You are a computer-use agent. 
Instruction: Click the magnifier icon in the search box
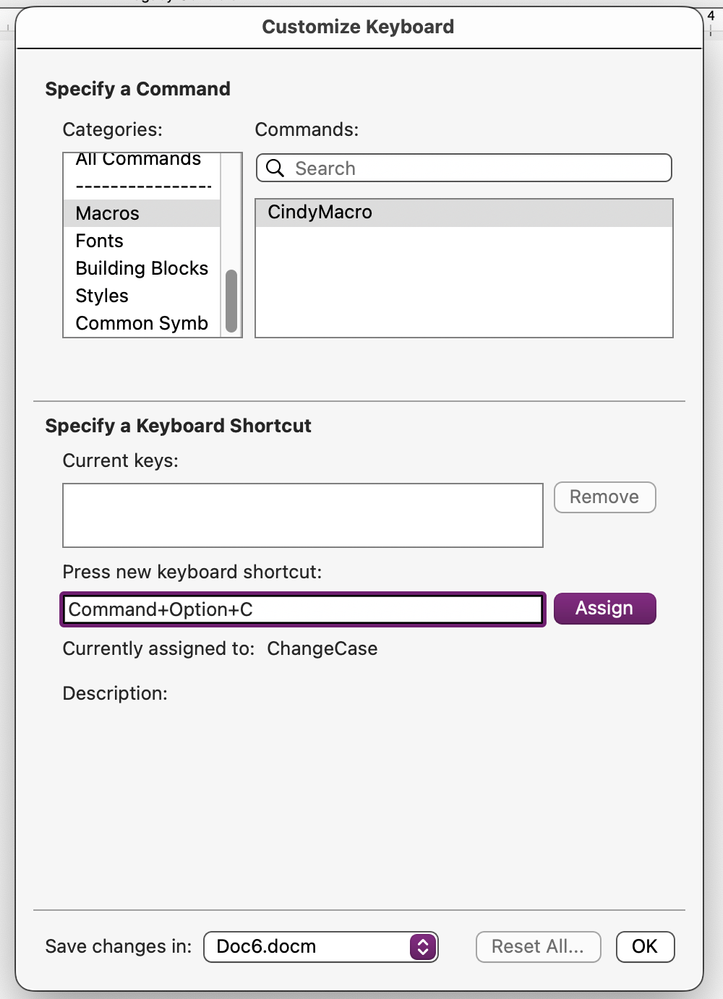pos(274,168)
